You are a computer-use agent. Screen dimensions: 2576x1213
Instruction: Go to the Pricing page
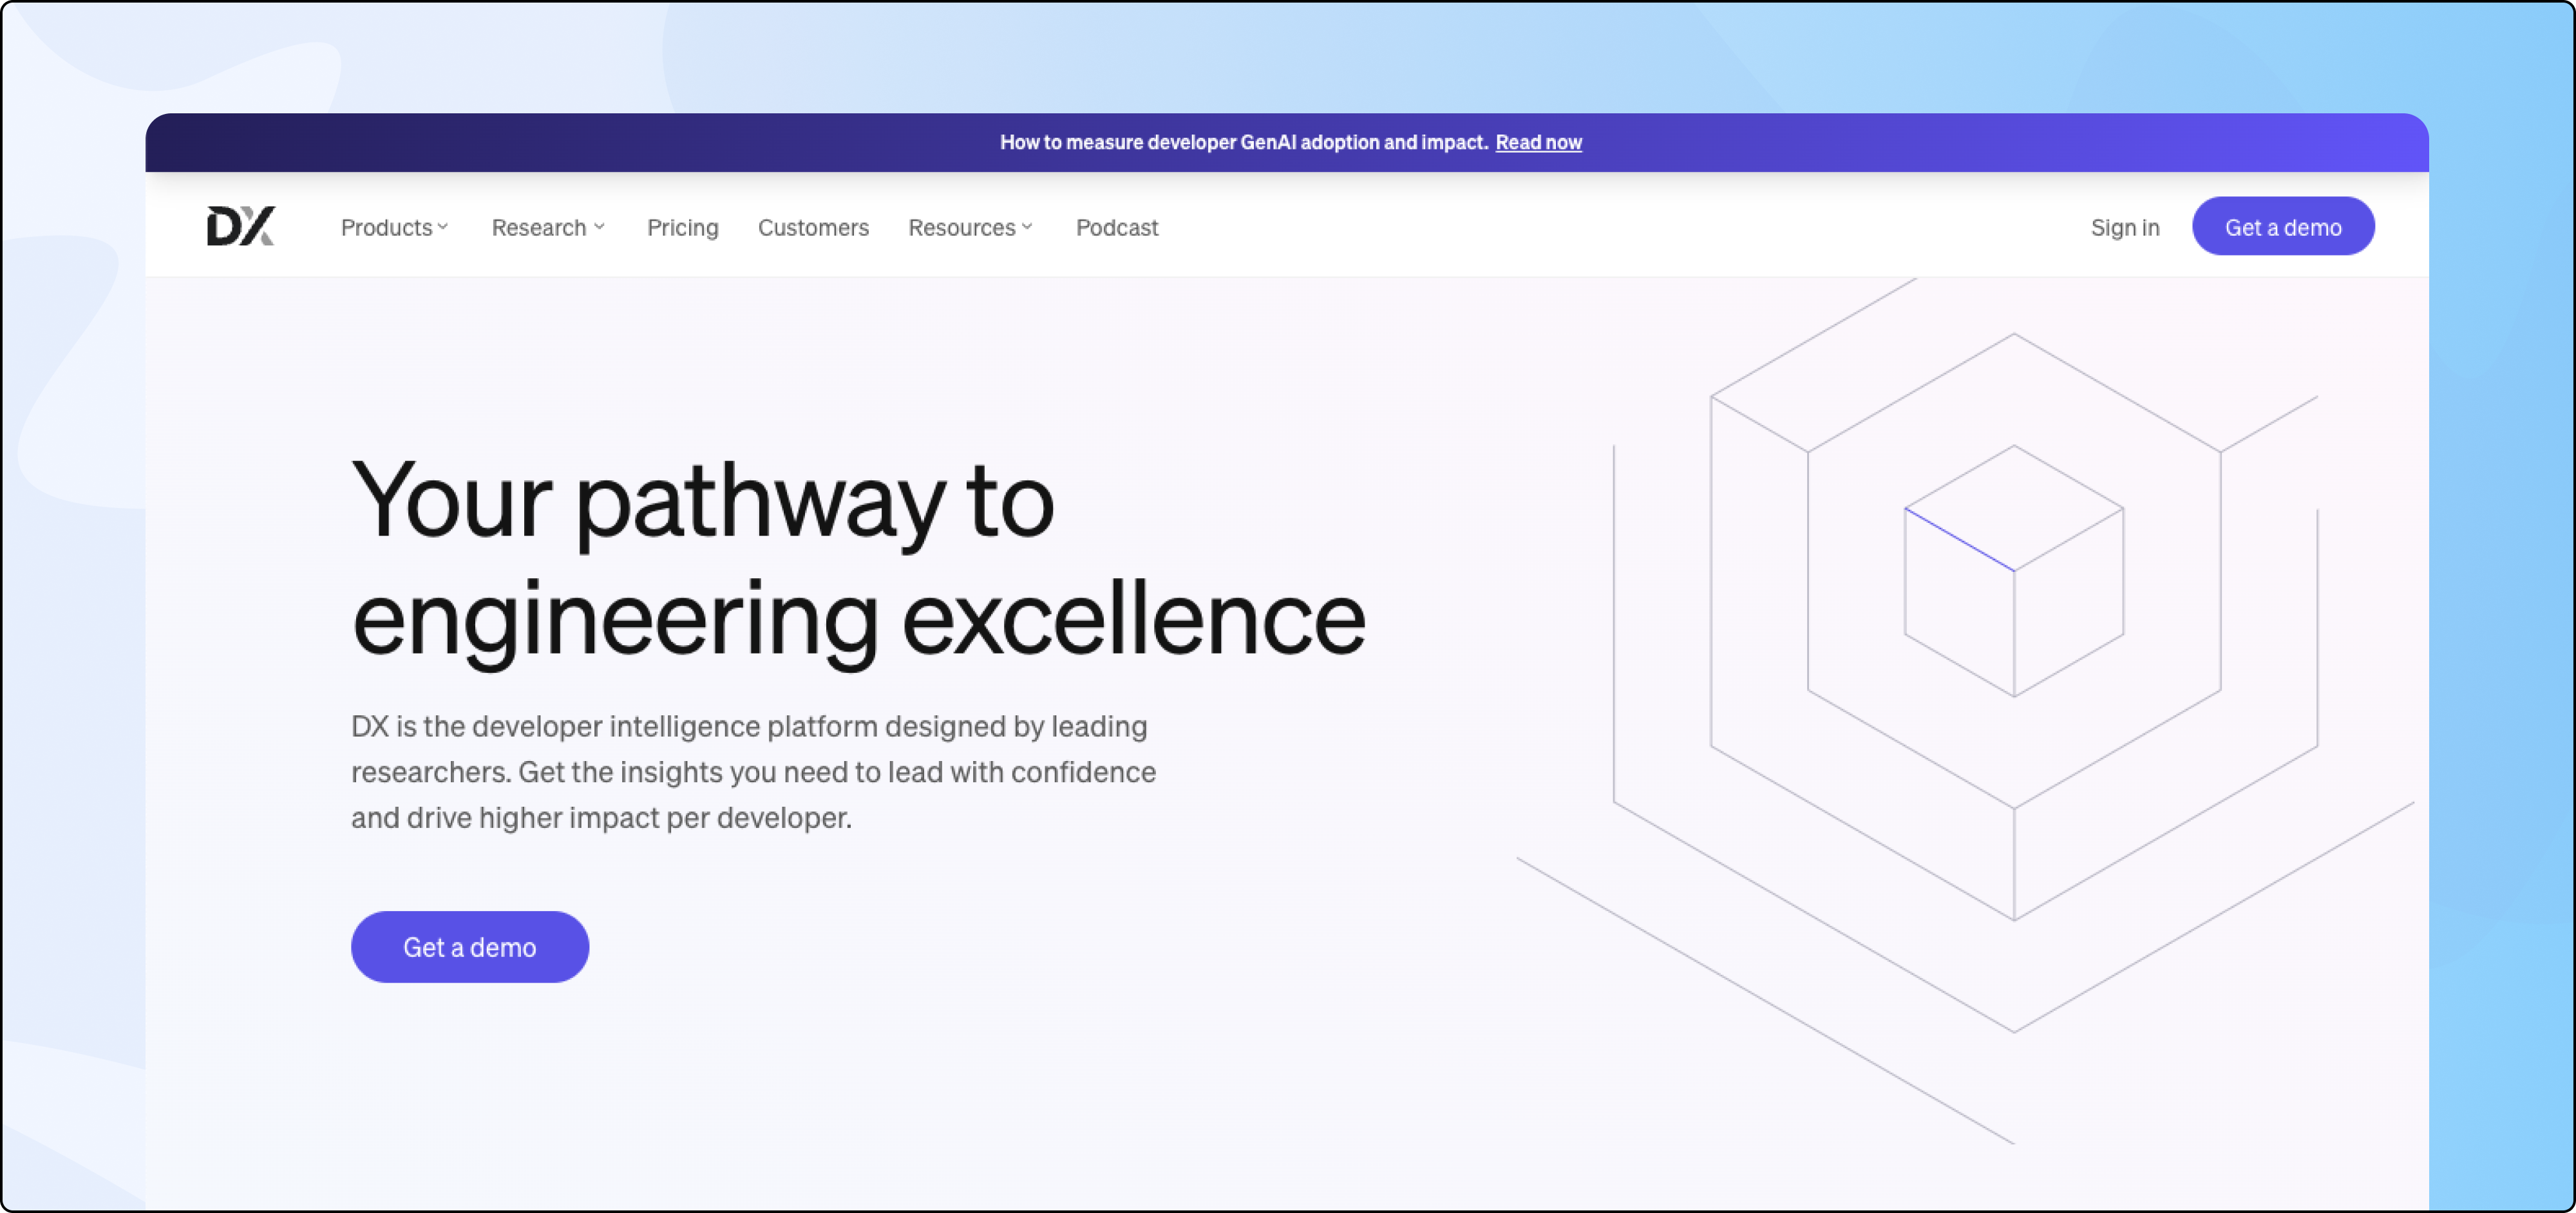point(682,228)
